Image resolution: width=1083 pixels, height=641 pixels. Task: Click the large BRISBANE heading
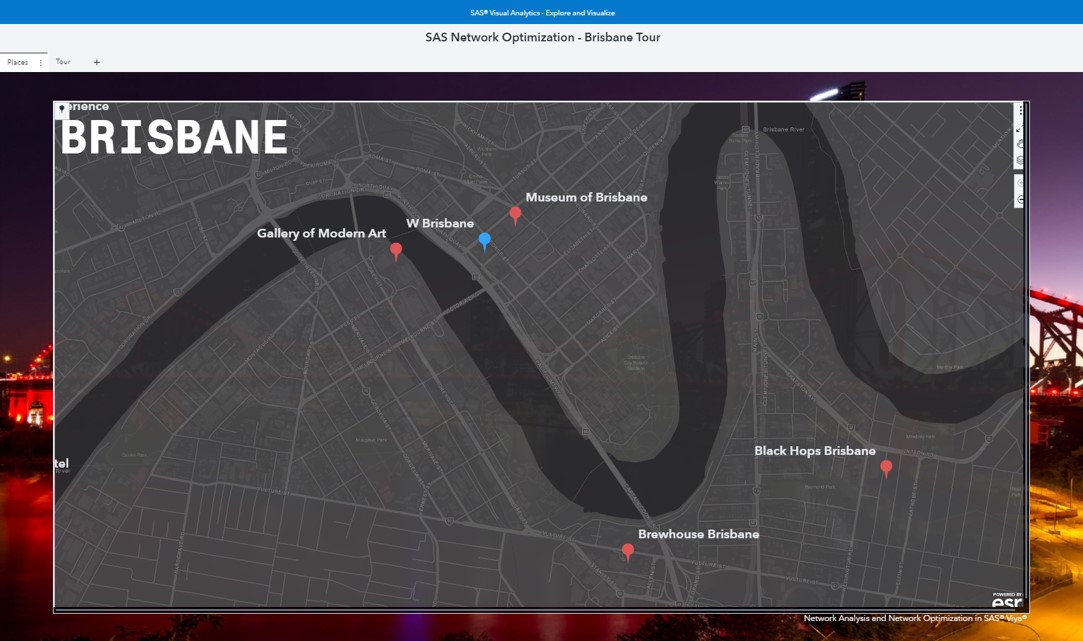pos(174,137)
